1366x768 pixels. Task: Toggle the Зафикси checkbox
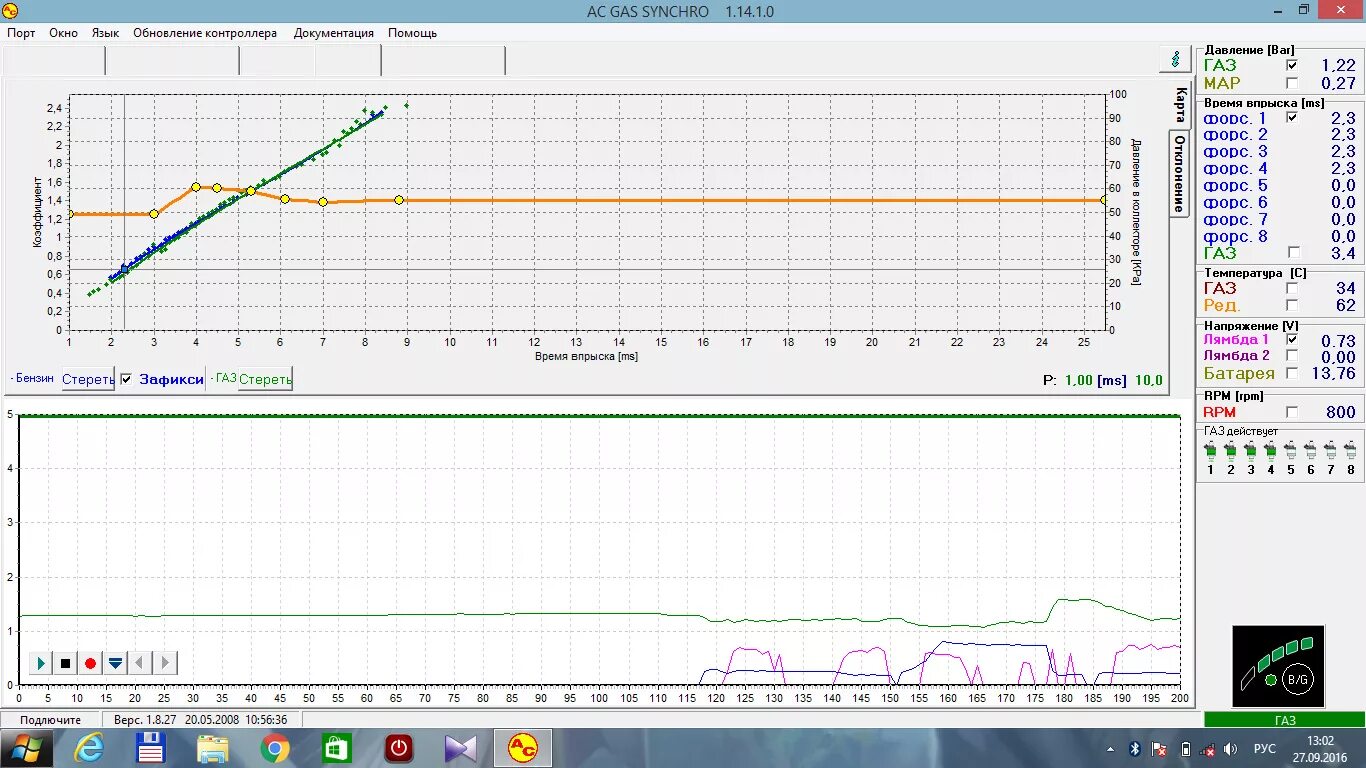126,379
